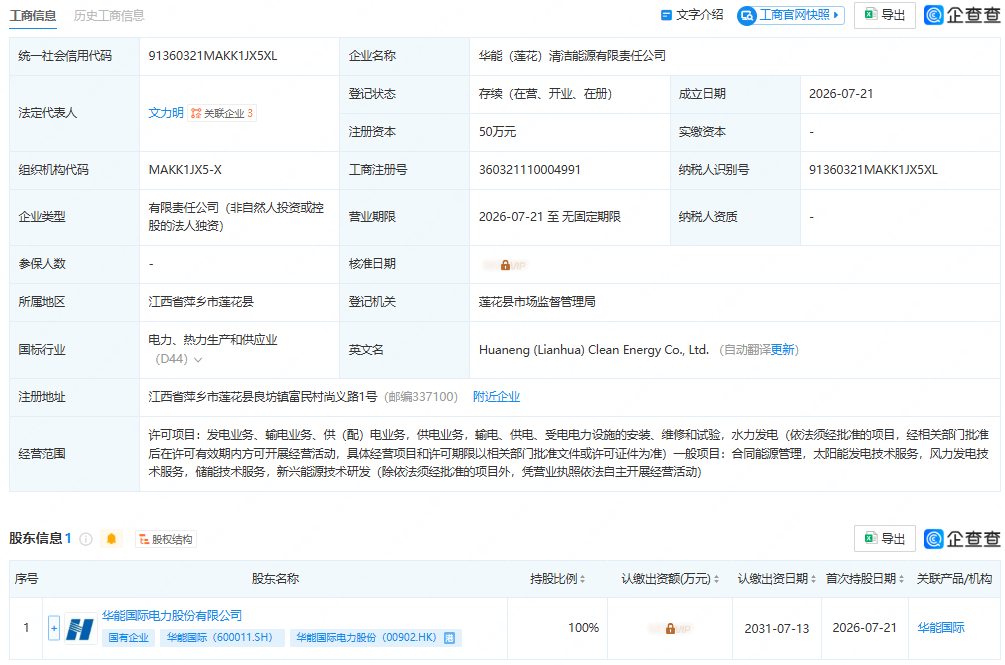The height and width of the screenshot is (665, 1005).
Task: Open 工商官网快照 snapshot
Action: 790,15
